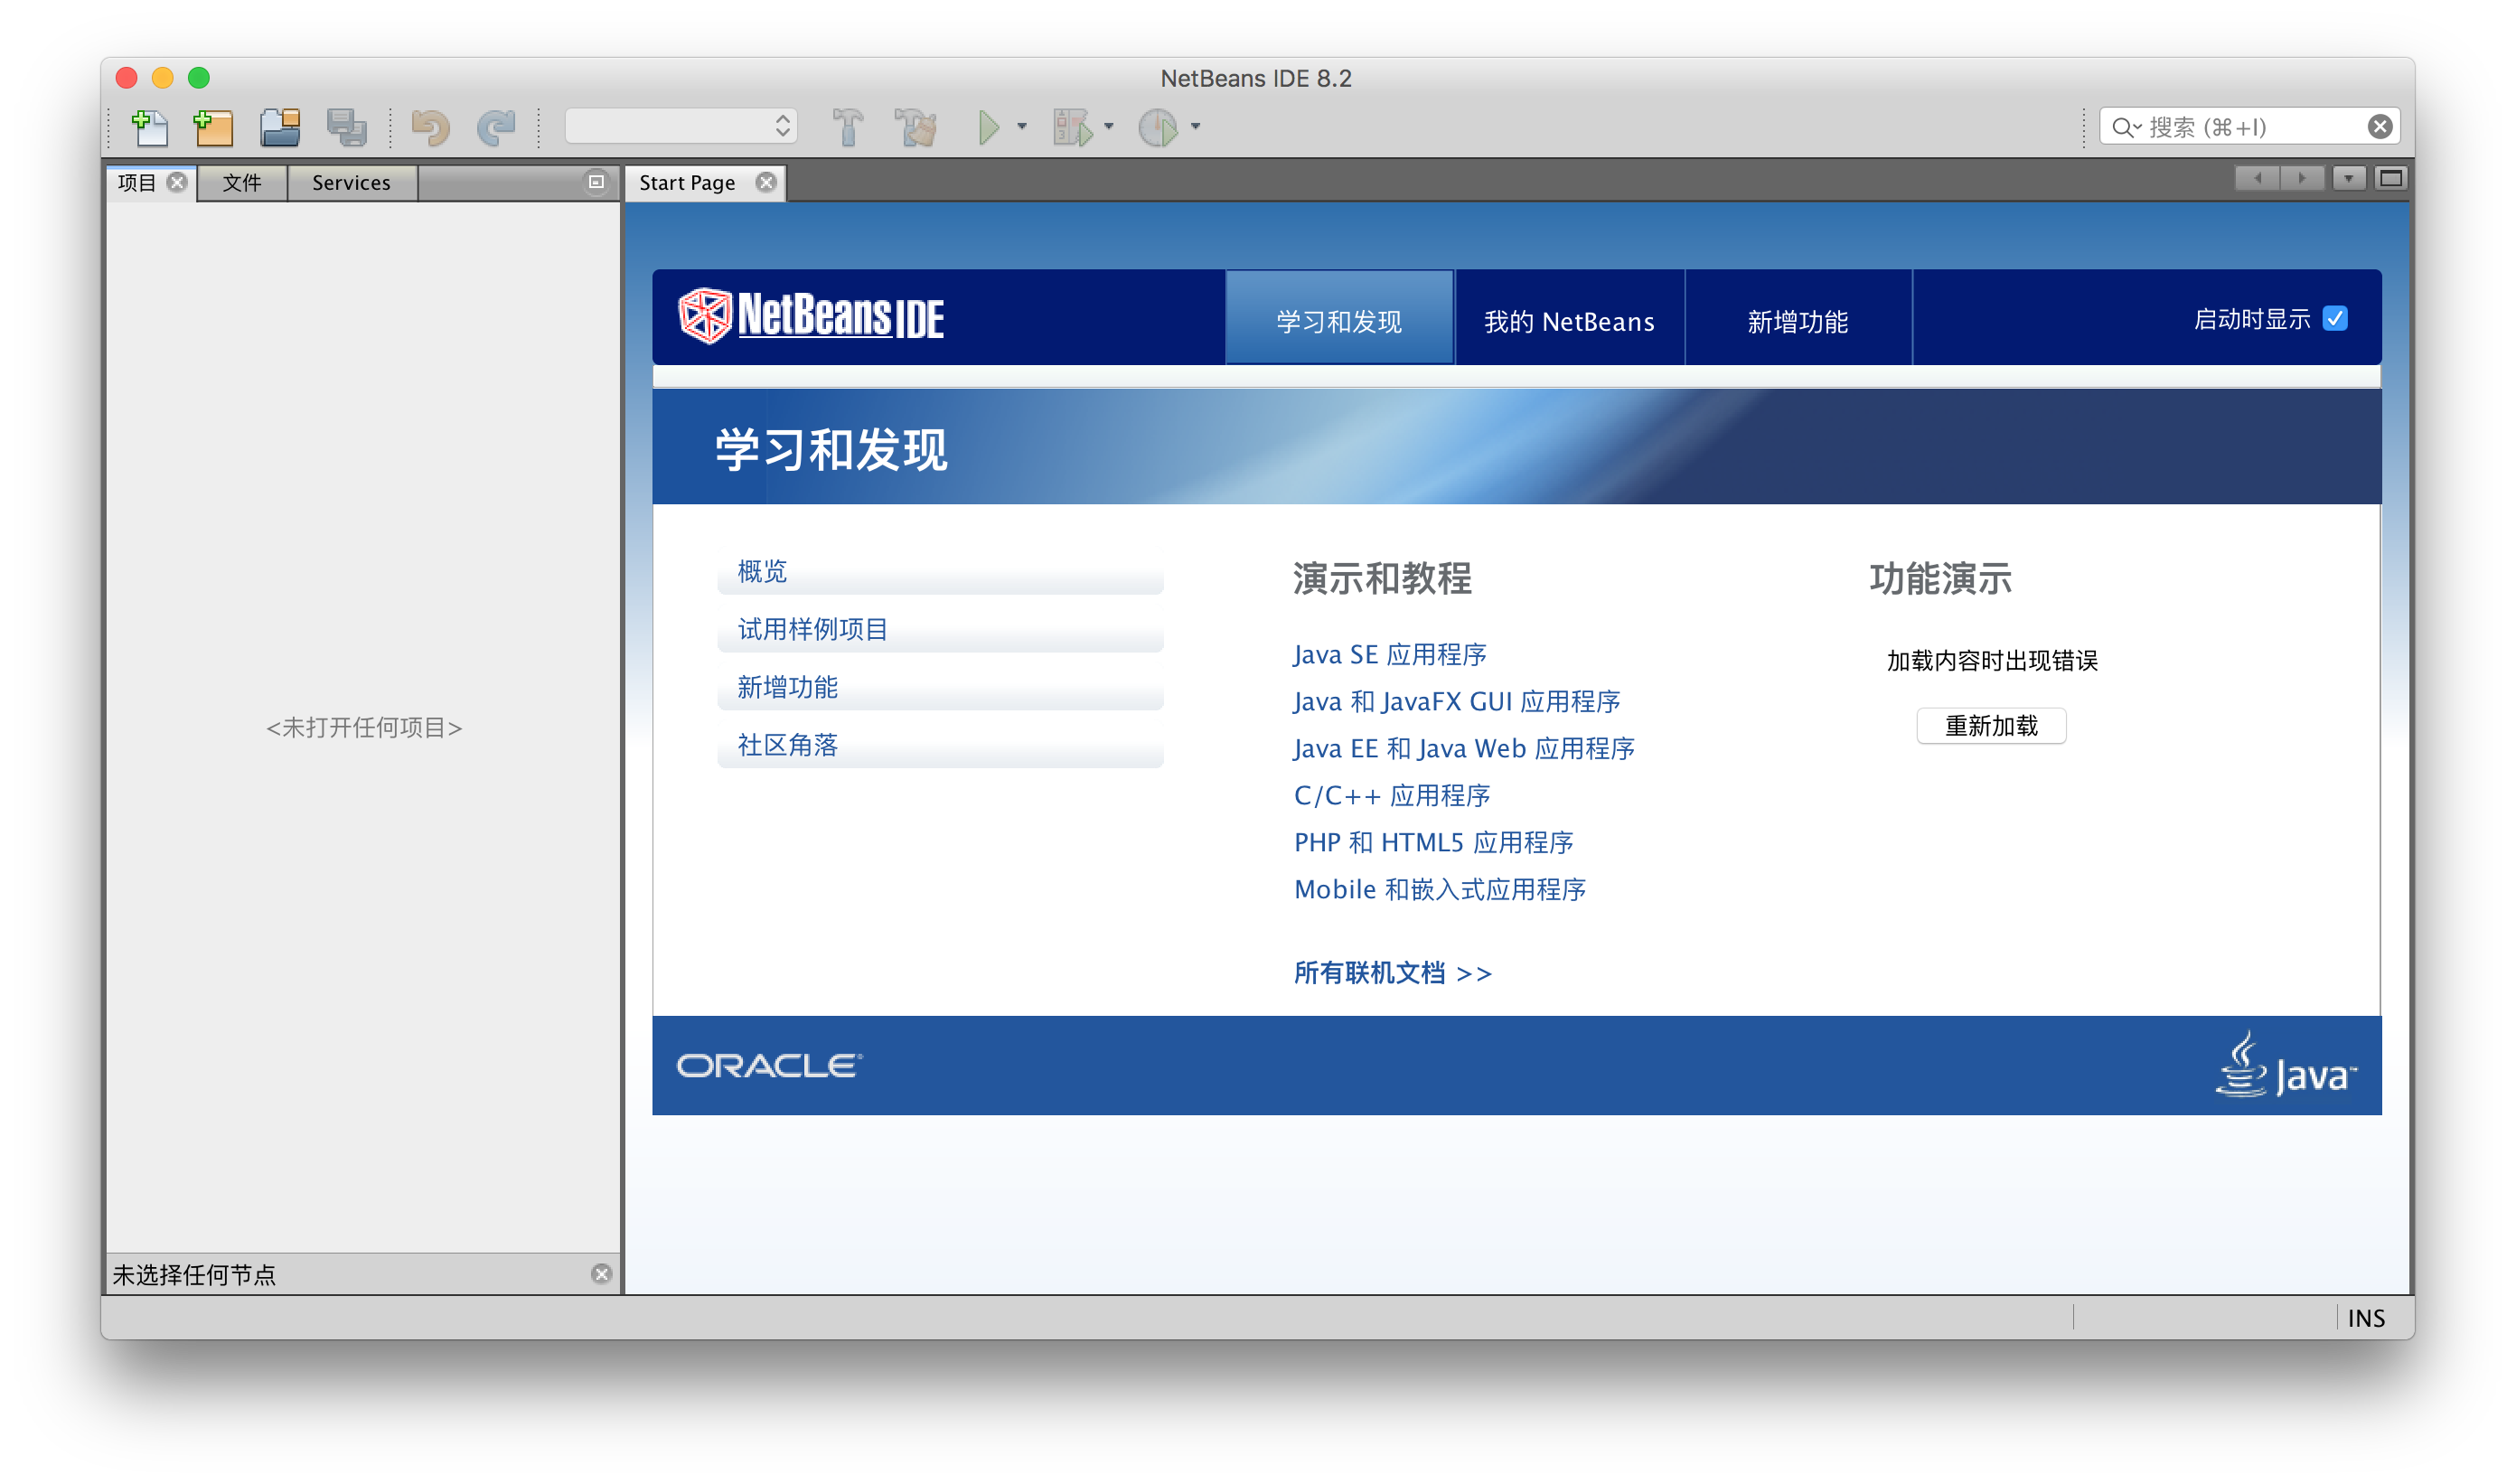This screenshot has width=2516, height=1484.
Task: Minimize the left projects panel group
Action: pyautogui.click(x=596, y=181)
